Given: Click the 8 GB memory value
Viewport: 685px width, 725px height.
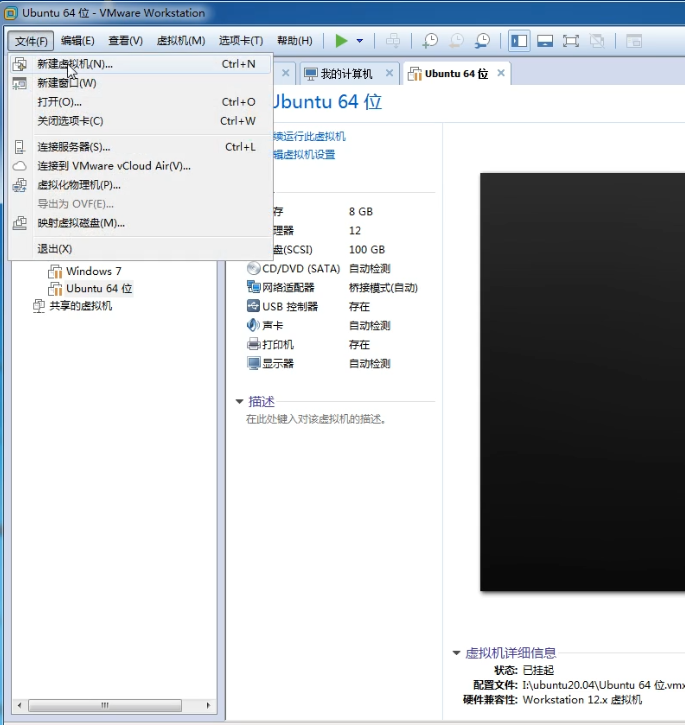Looking at the screenshot, I should [361, 212].
